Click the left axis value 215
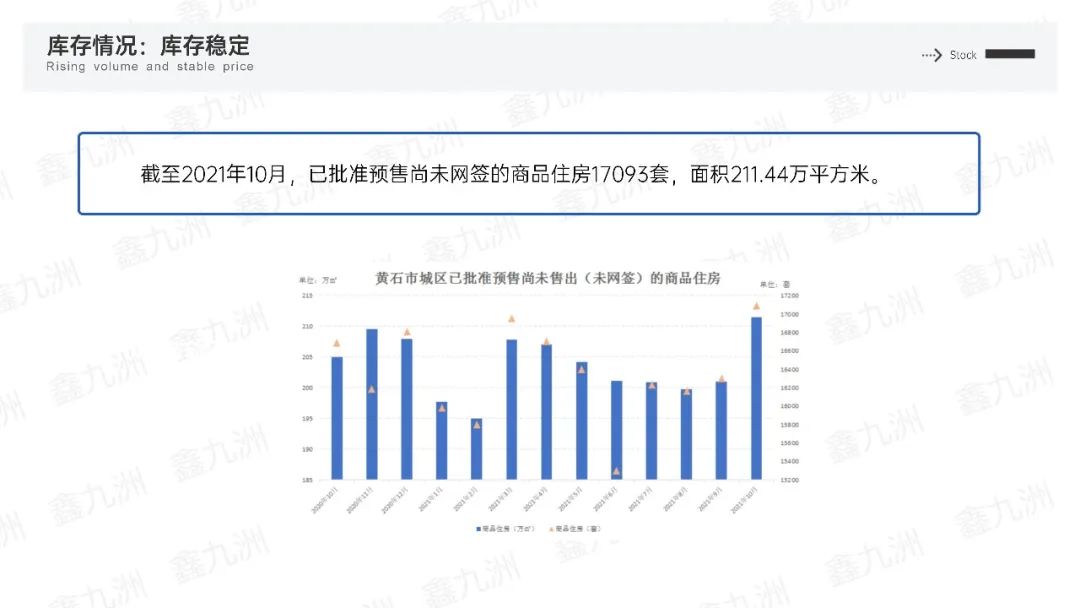The width and height of the screenshot is (1080, 608). coord(307,295)
